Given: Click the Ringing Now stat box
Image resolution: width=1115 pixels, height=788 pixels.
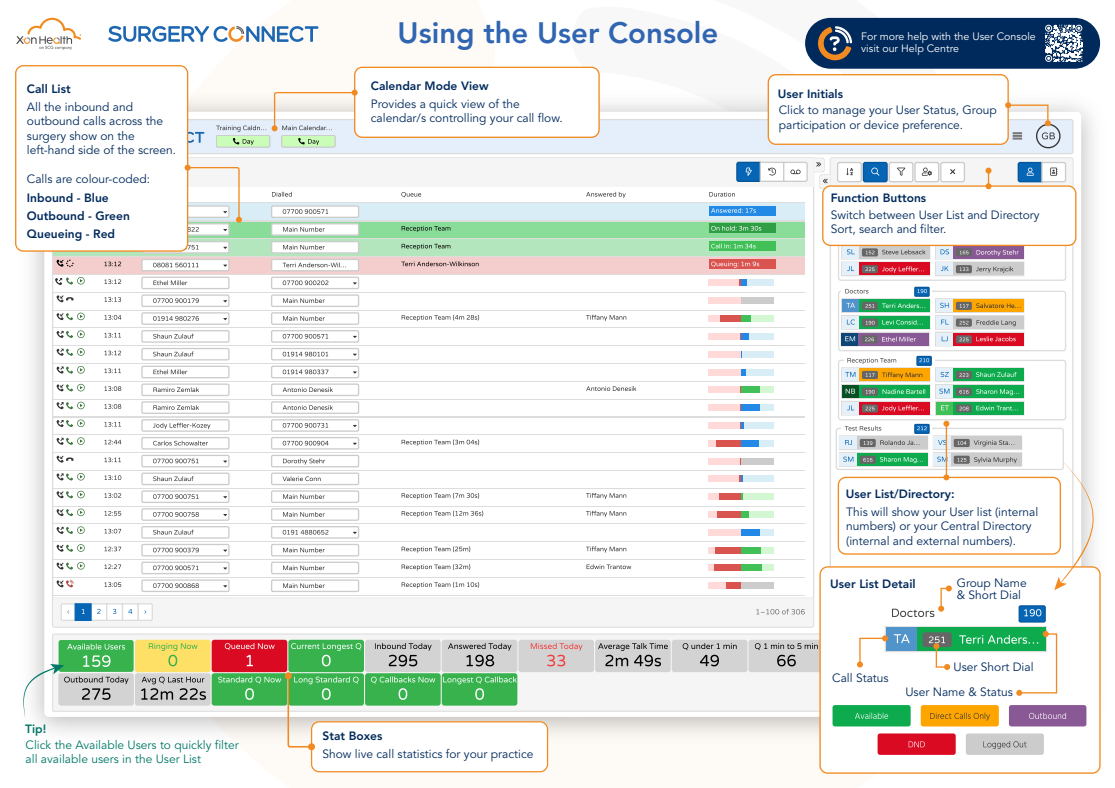Looking at the screenshot, I should coord(173,655).
